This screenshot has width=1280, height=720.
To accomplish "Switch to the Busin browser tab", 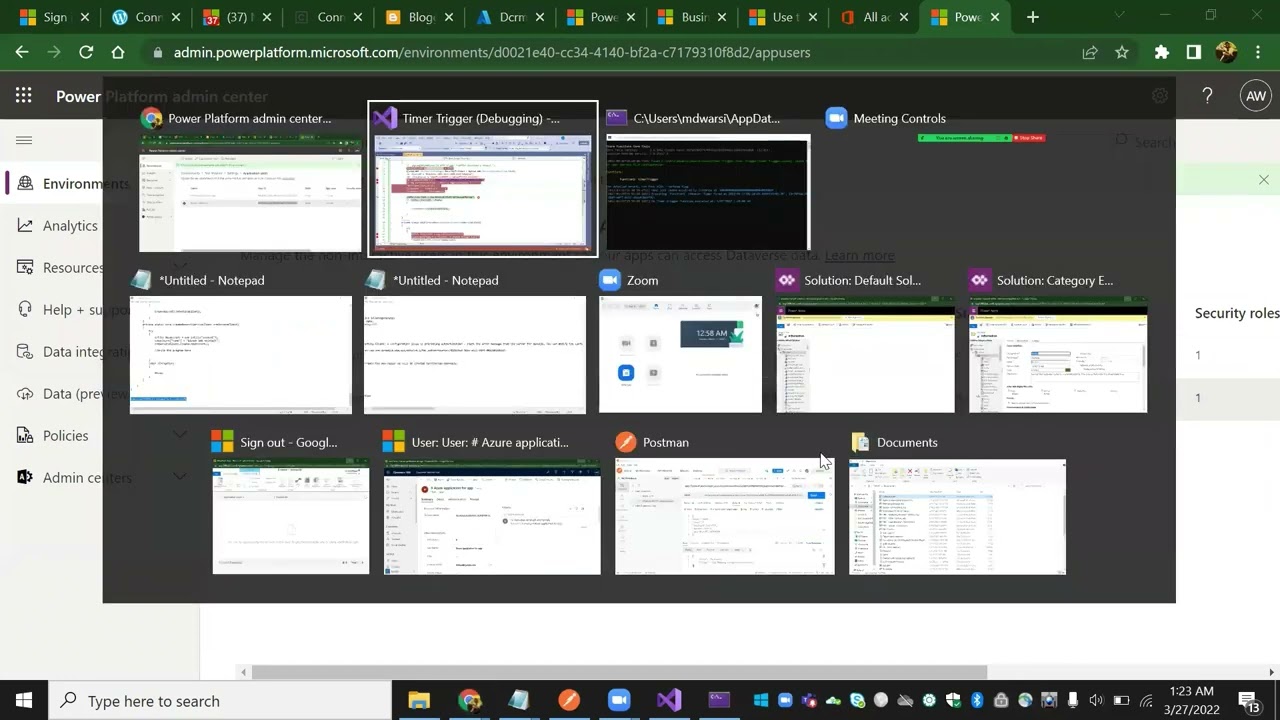I will point(691,17).
